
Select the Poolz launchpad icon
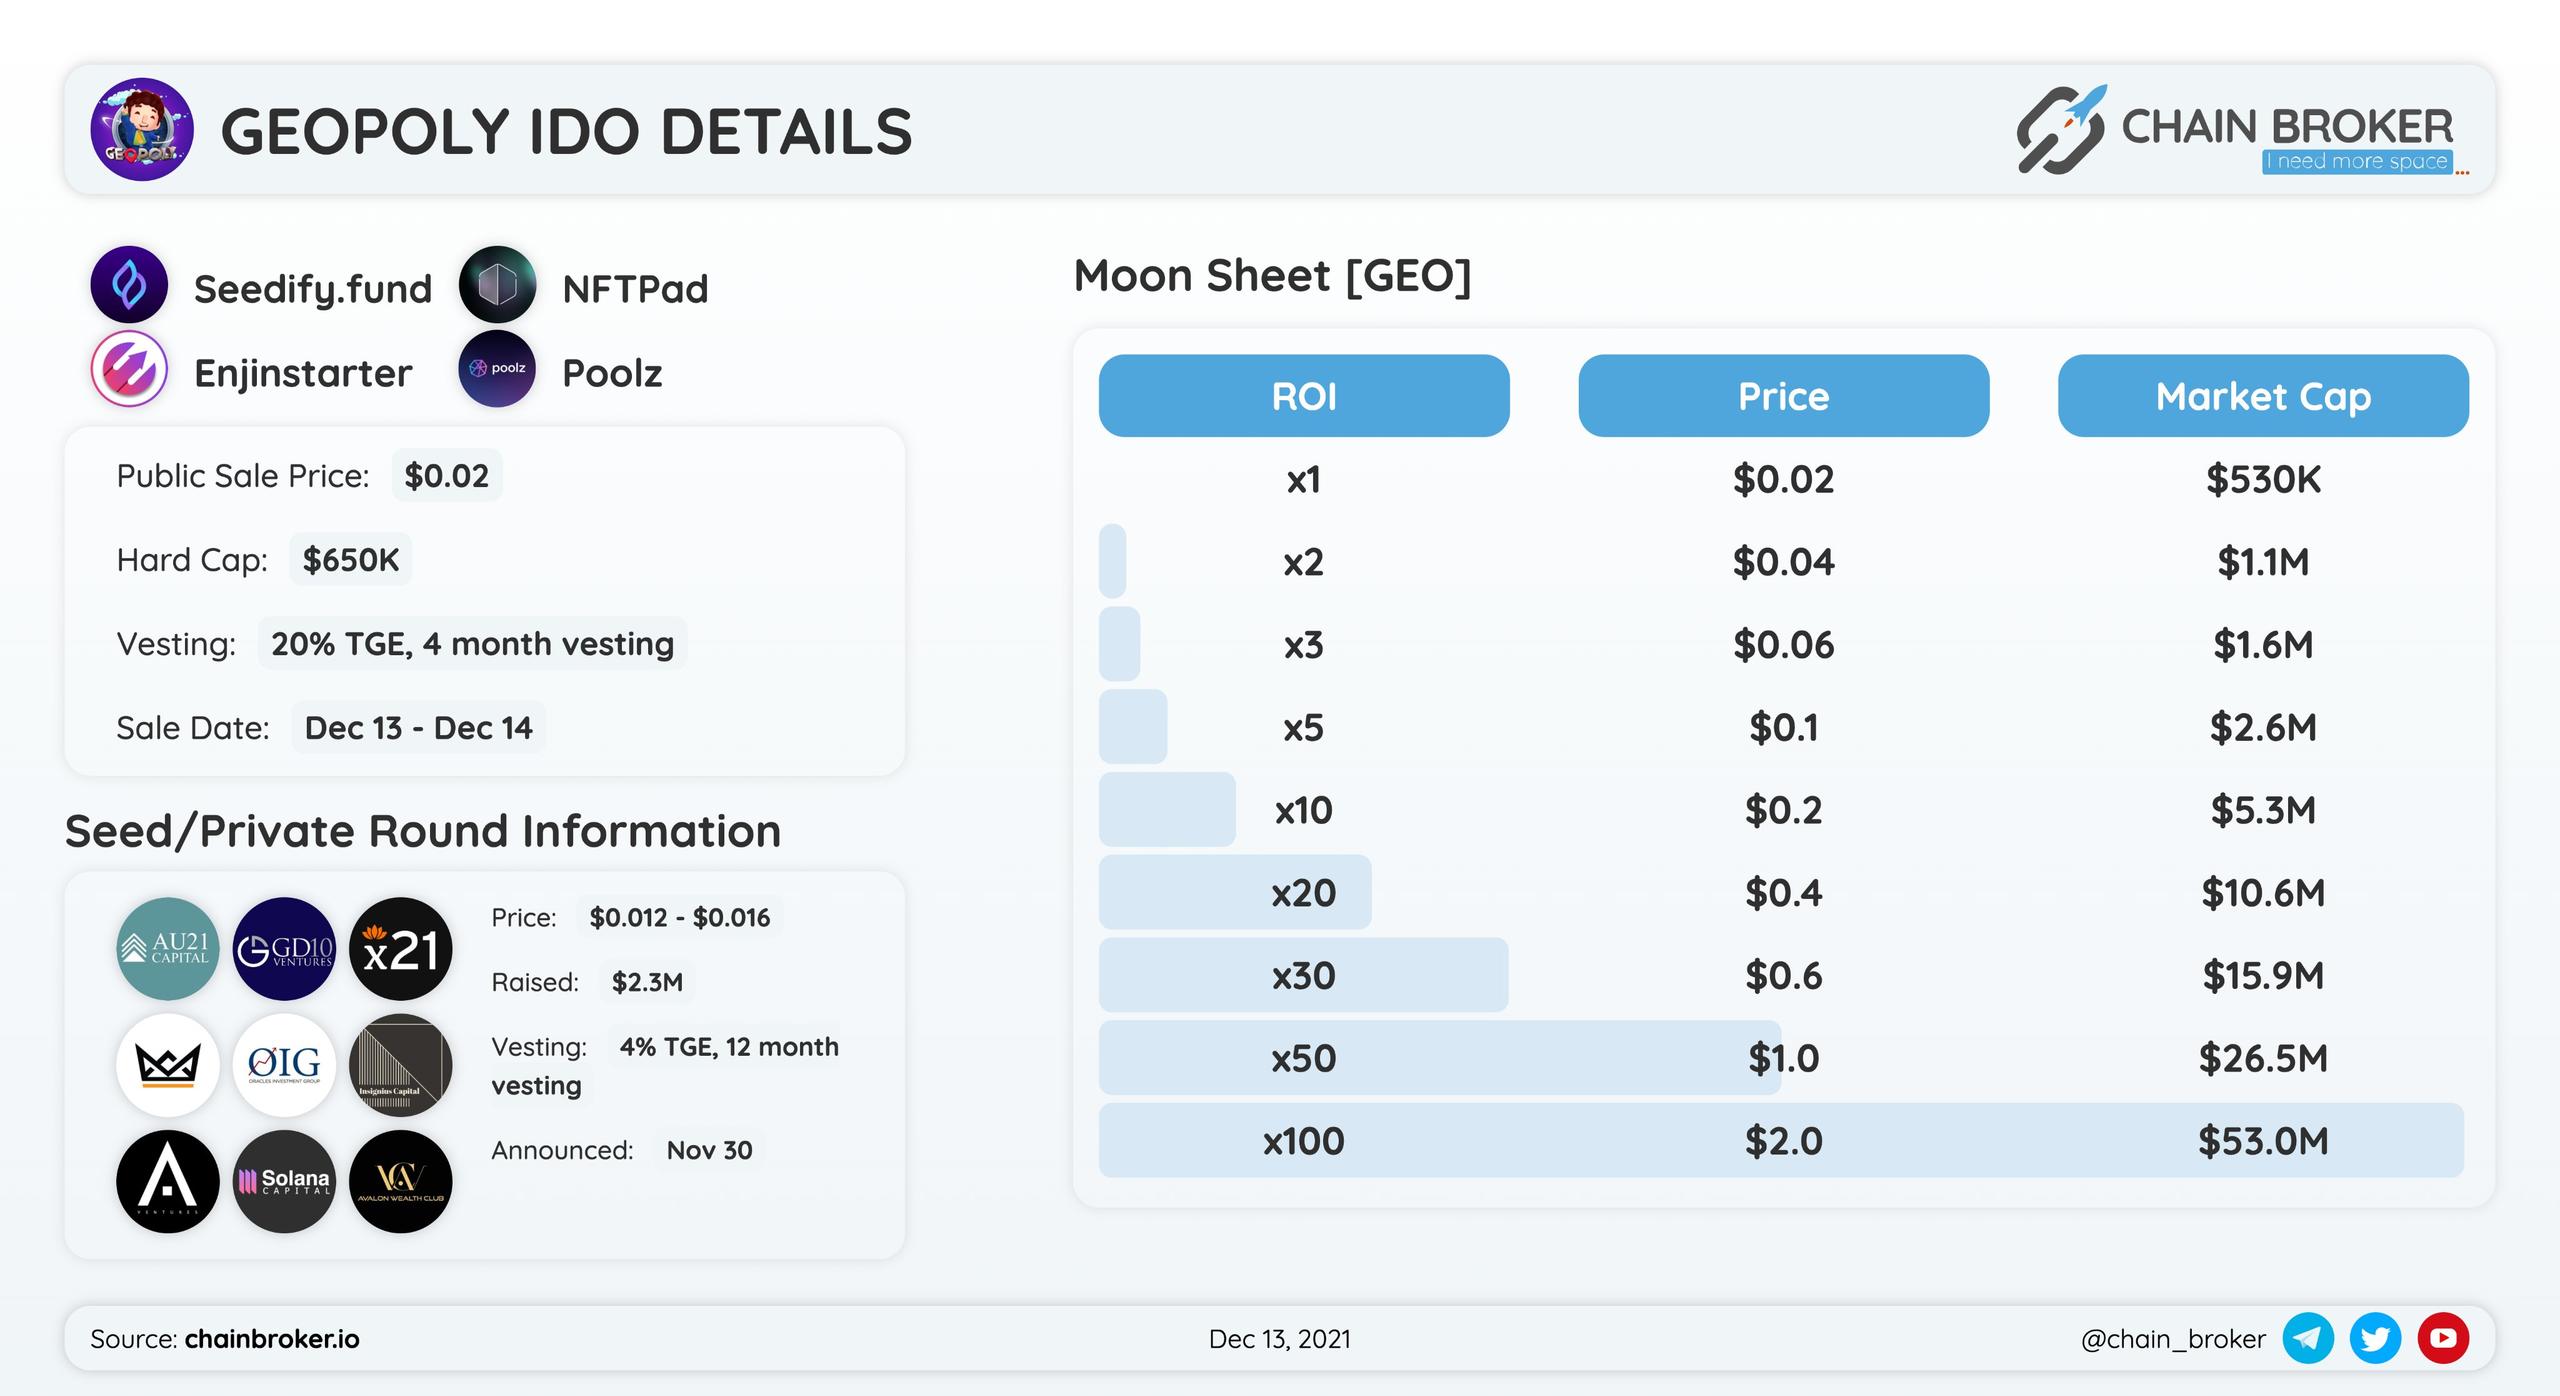click(497, 369)
